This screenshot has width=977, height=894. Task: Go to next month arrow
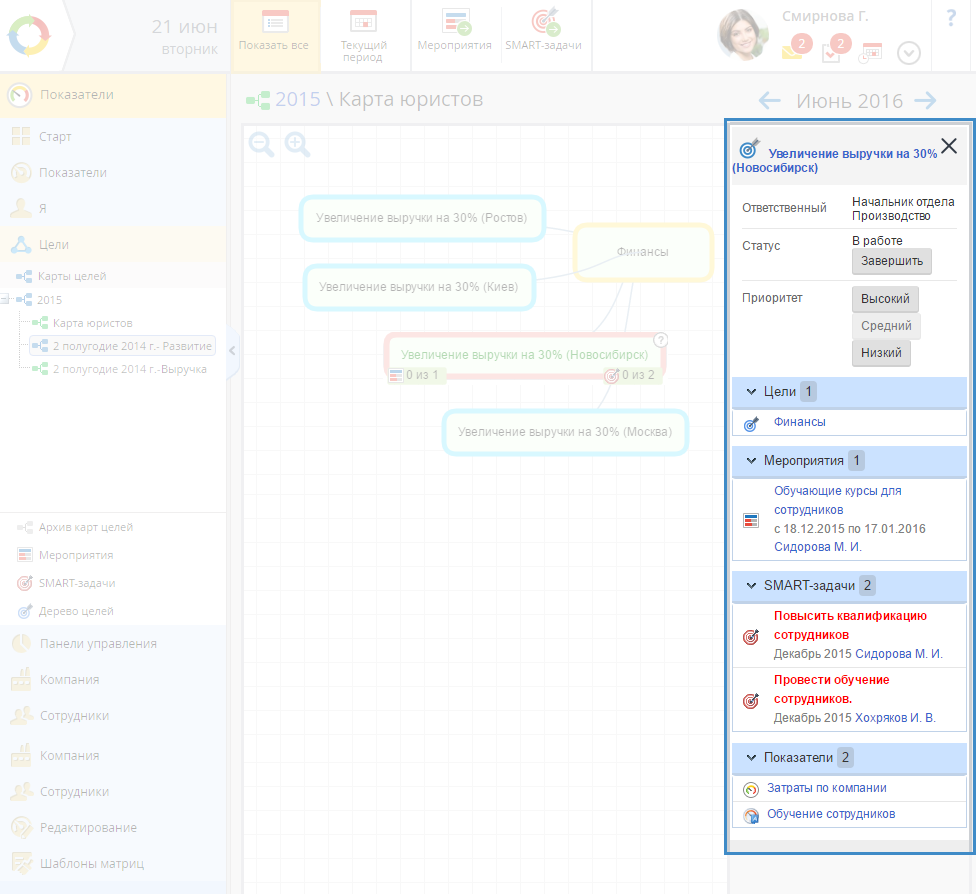point(925,100)
